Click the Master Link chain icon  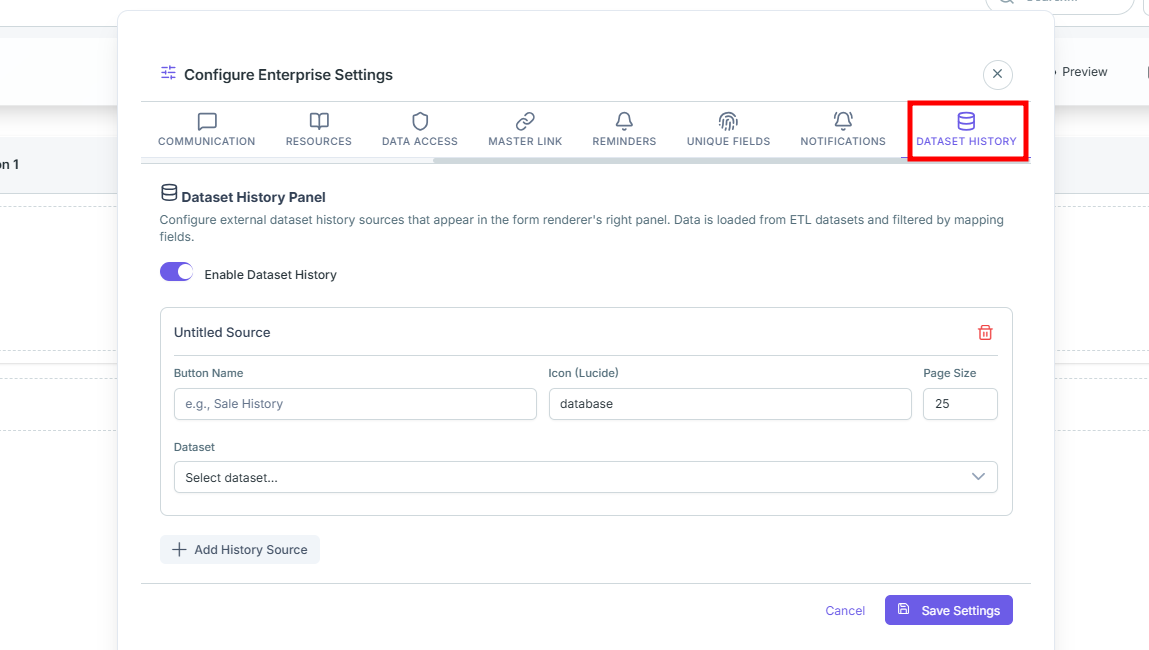click(x=525, y=121)
